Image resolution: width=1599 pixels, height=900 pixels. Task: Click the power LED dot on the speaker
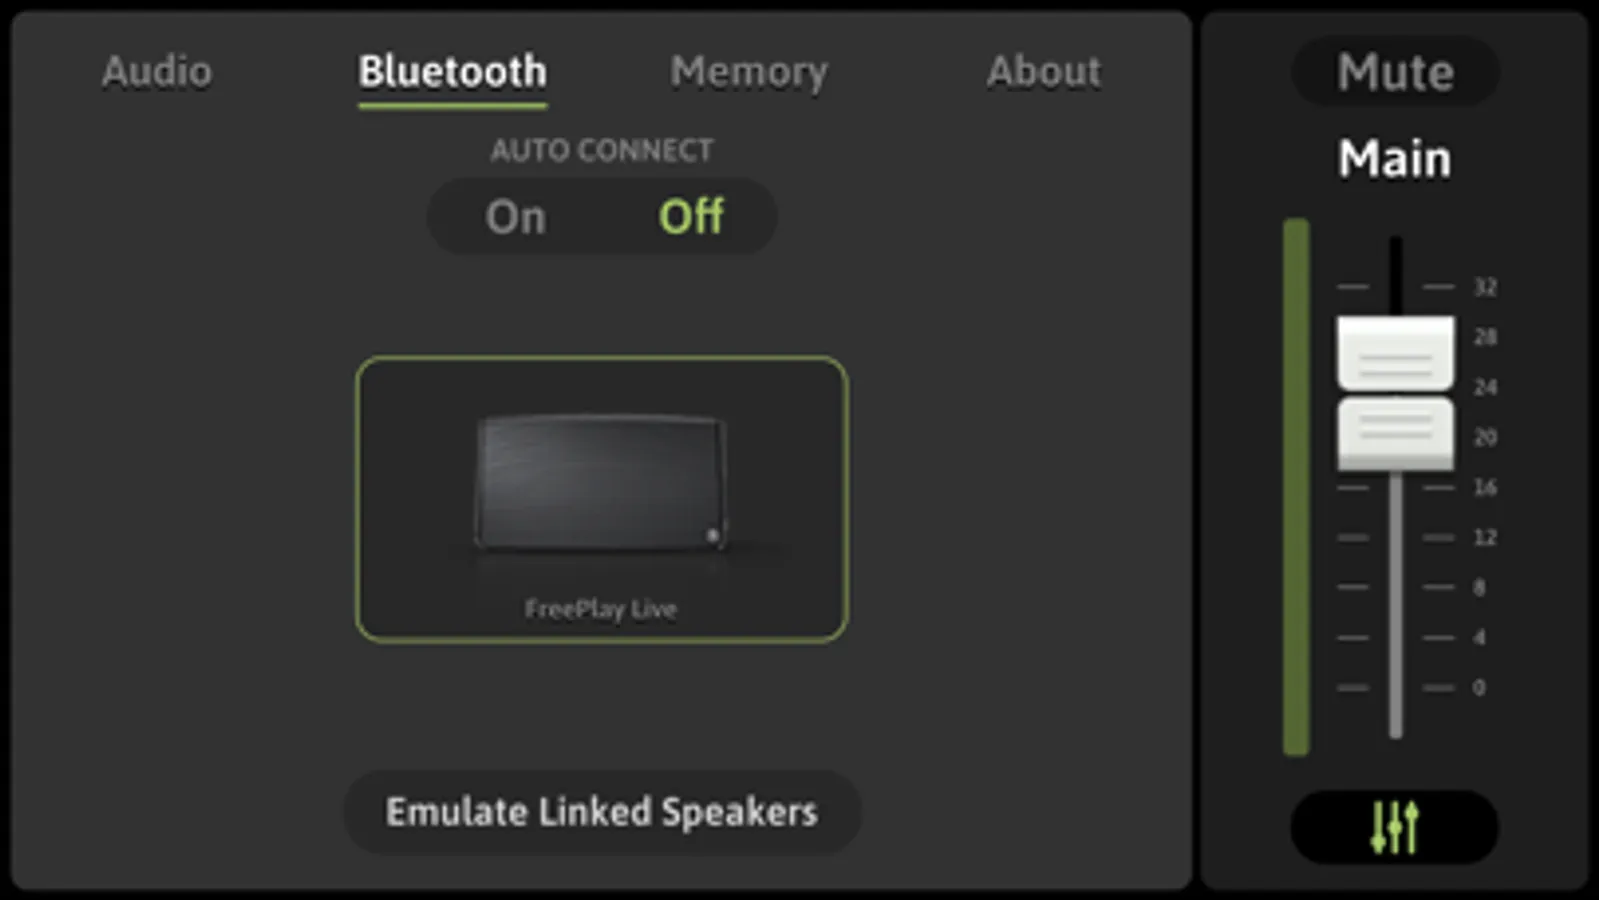(713, 535)
